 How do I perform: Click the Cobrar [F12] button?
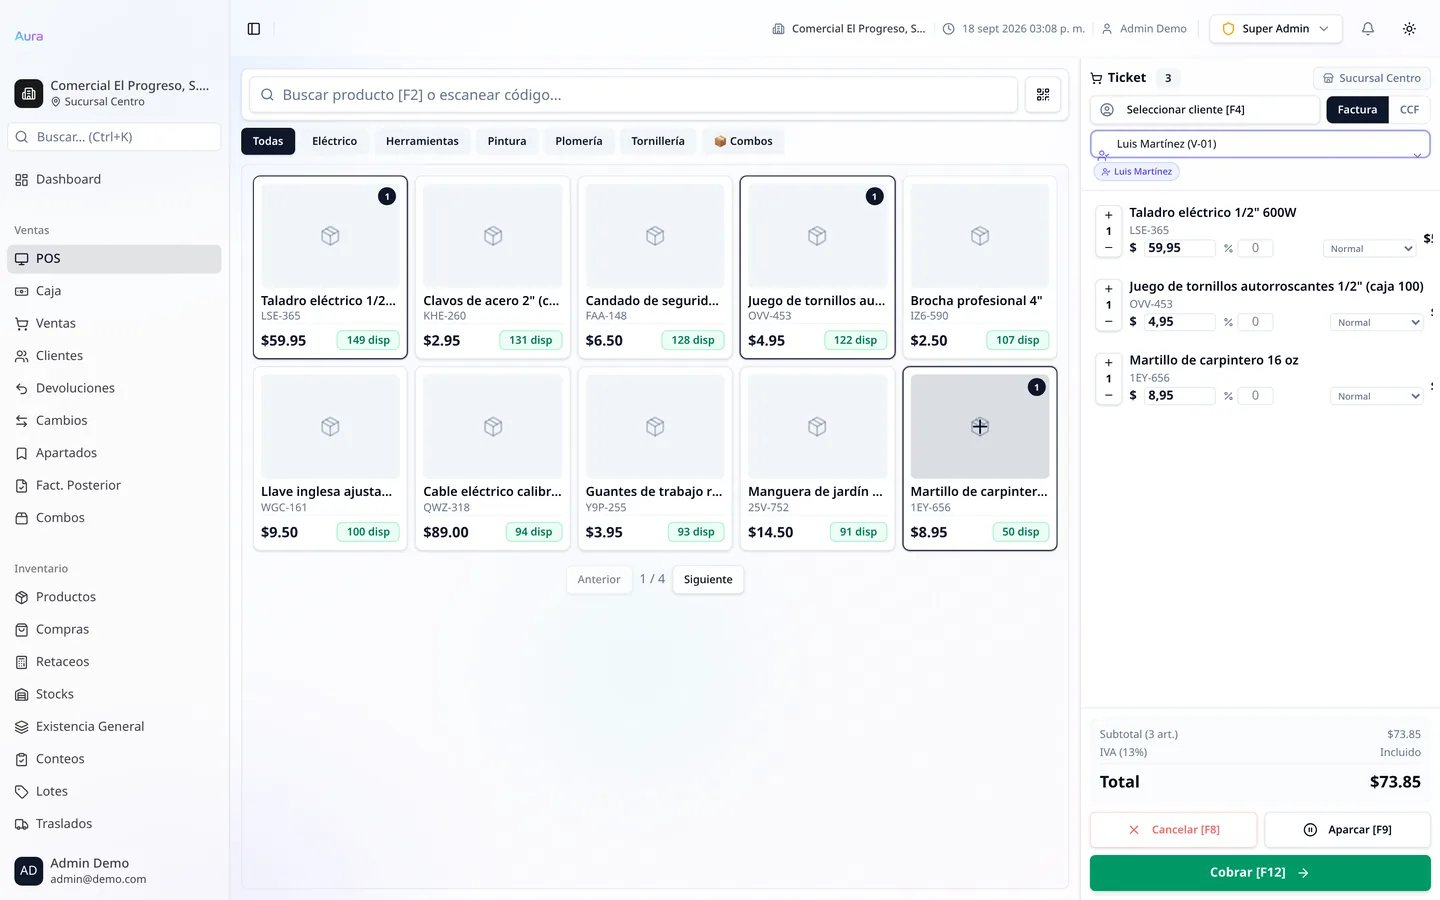tap(1260, 873)
